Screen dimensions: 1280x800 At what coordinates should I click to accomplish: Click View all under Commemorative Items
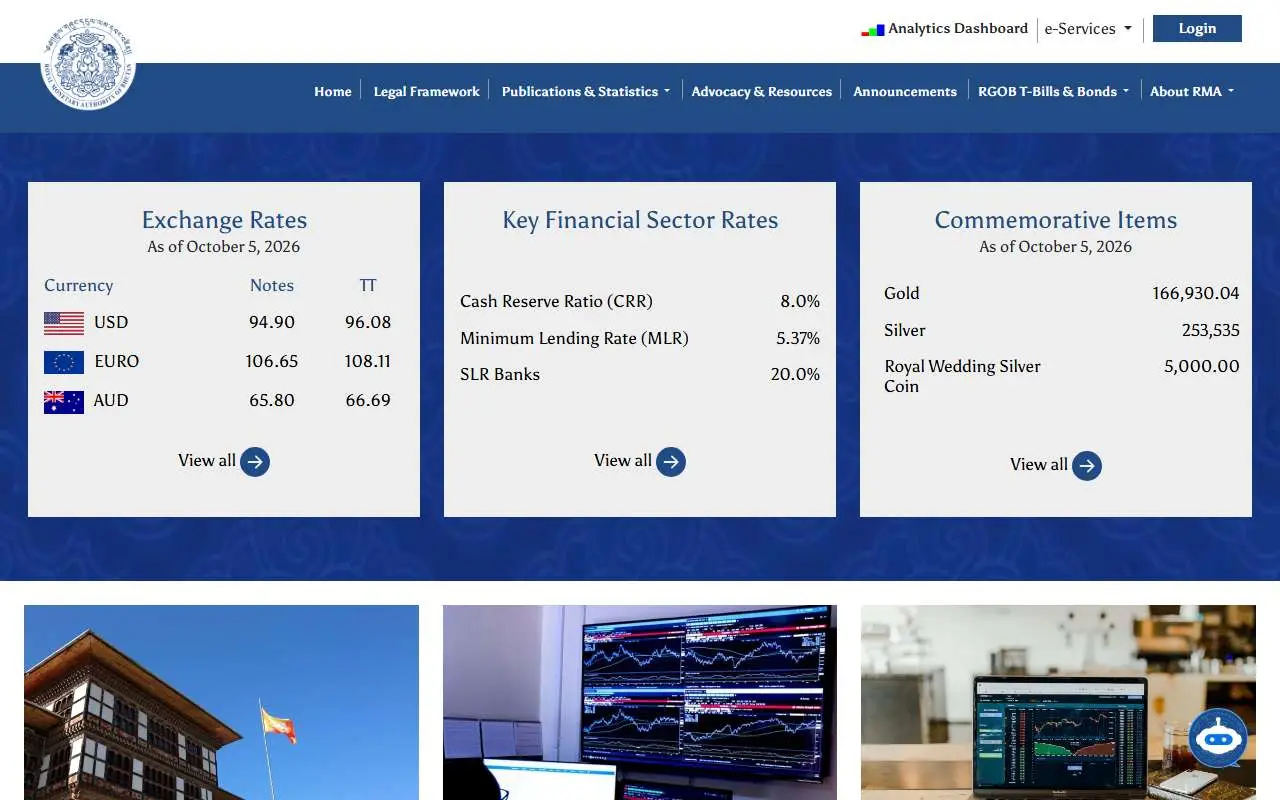pyautogui.click(x=1039, y=464)
